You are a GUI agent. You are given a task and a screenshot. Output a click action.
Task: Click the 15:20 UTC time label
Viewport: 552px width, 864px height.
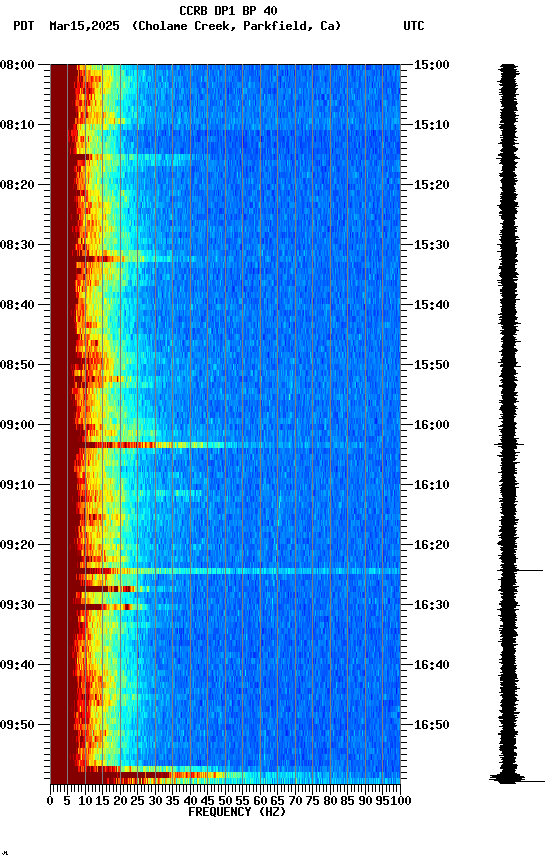pyautogui.click(x=432, y=185)
